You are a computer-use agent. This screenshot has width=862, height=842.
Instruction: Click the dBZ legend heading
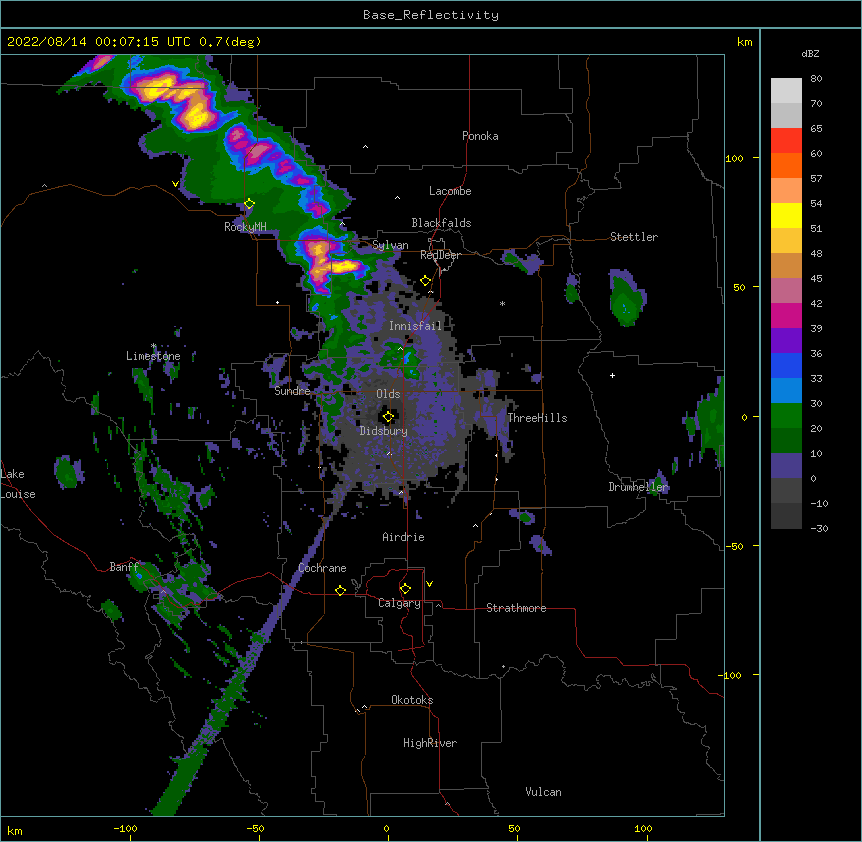(810, 54)
